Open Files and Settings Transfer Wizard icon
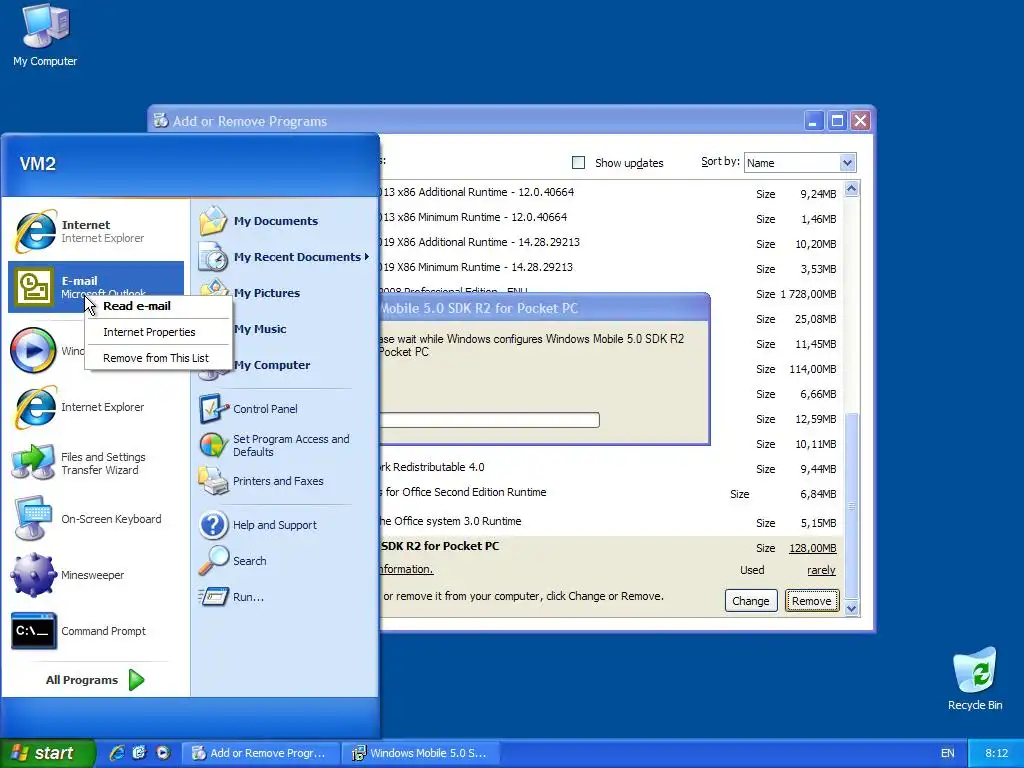Image resolution: width=1024 pixels, height=768 pixels. pos(33,463)
